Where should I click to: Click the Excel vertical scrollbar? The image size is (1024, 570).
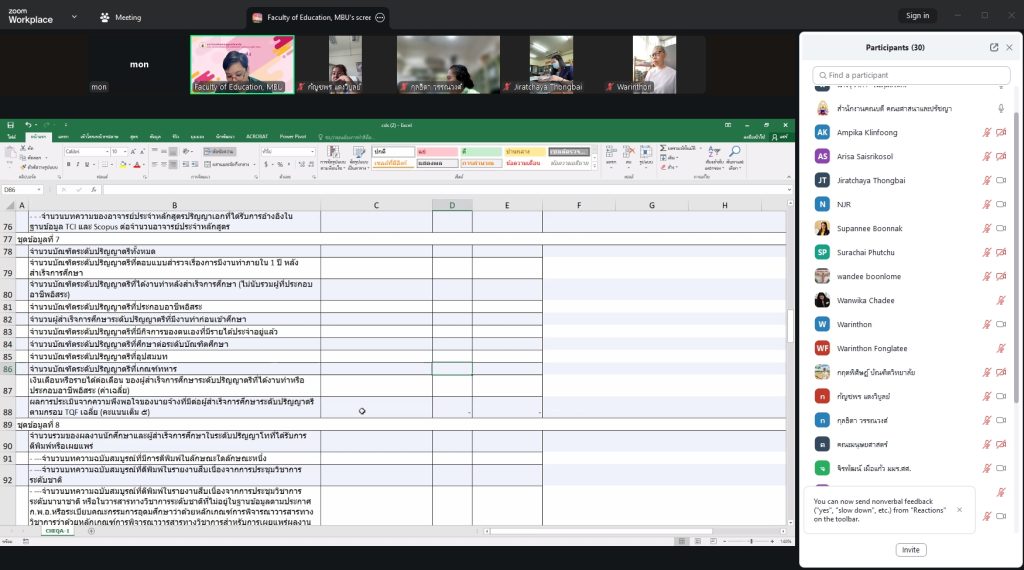coord(790,326)
